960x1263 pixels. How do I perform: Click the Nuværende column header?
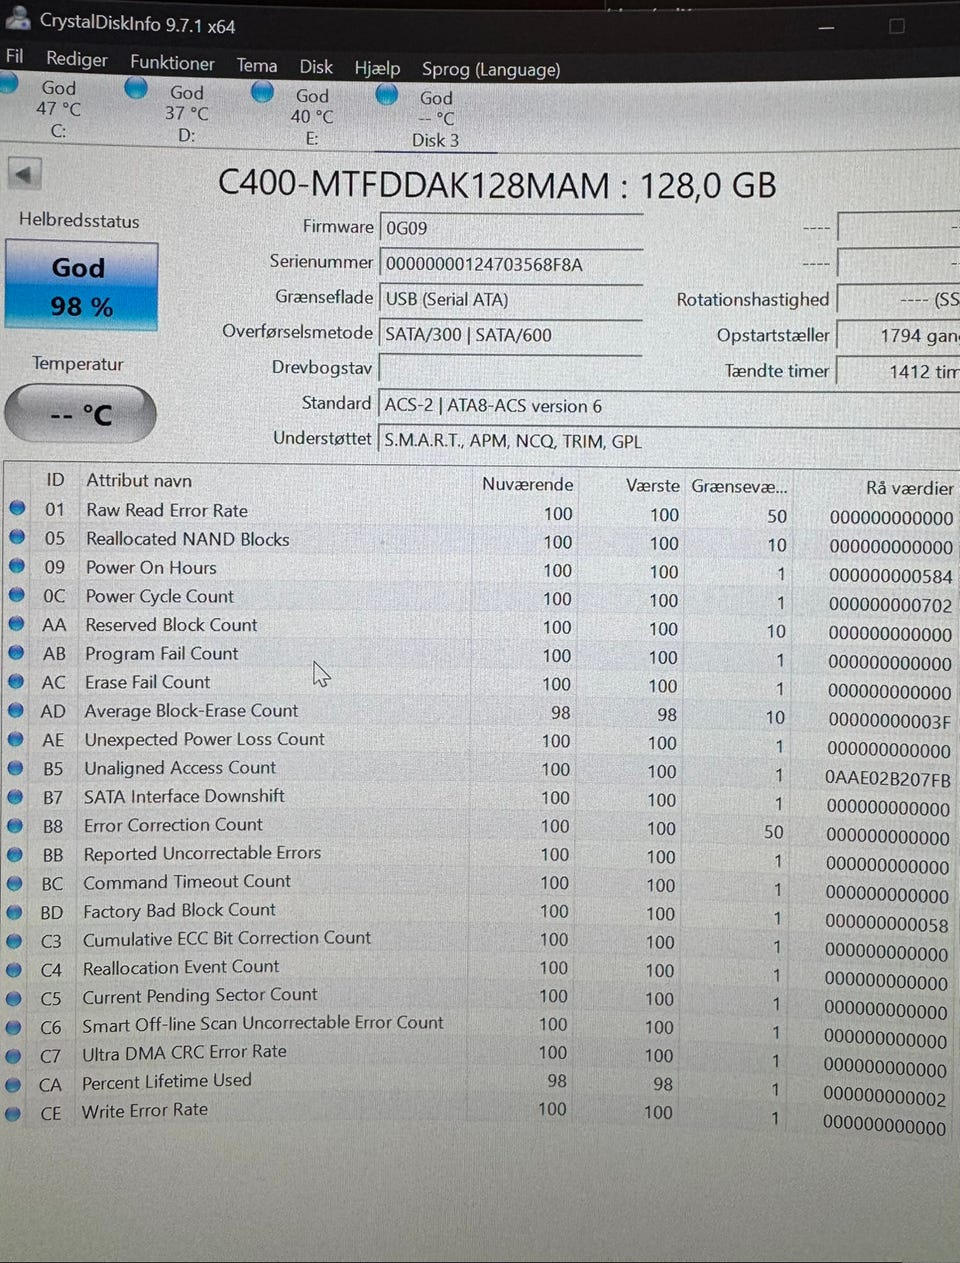pyautogui.click(x=527, y=484)
